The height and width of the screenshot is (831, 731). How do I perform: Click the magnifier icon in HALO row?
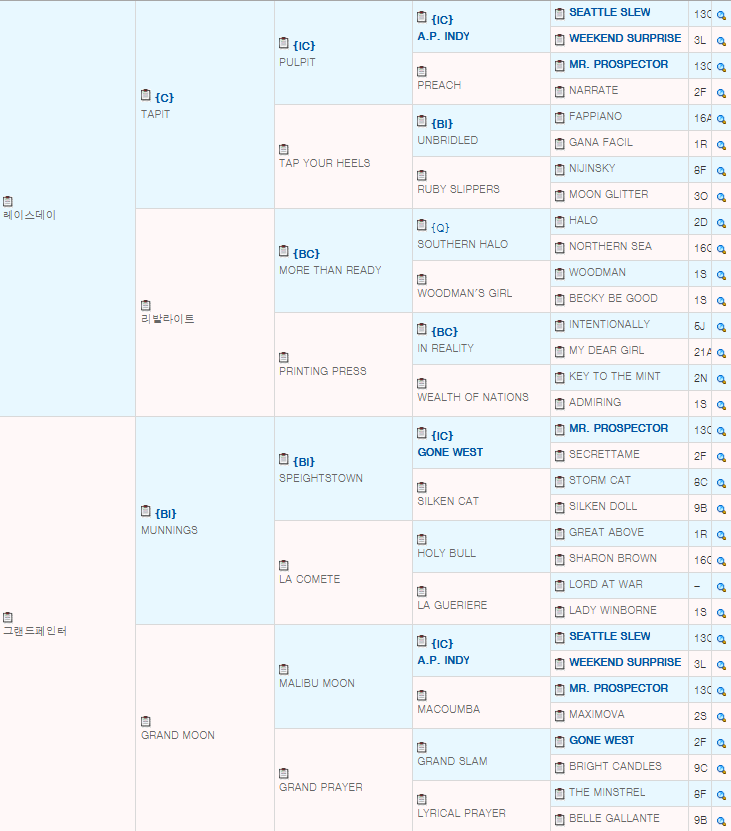click(x=721, y=223)
